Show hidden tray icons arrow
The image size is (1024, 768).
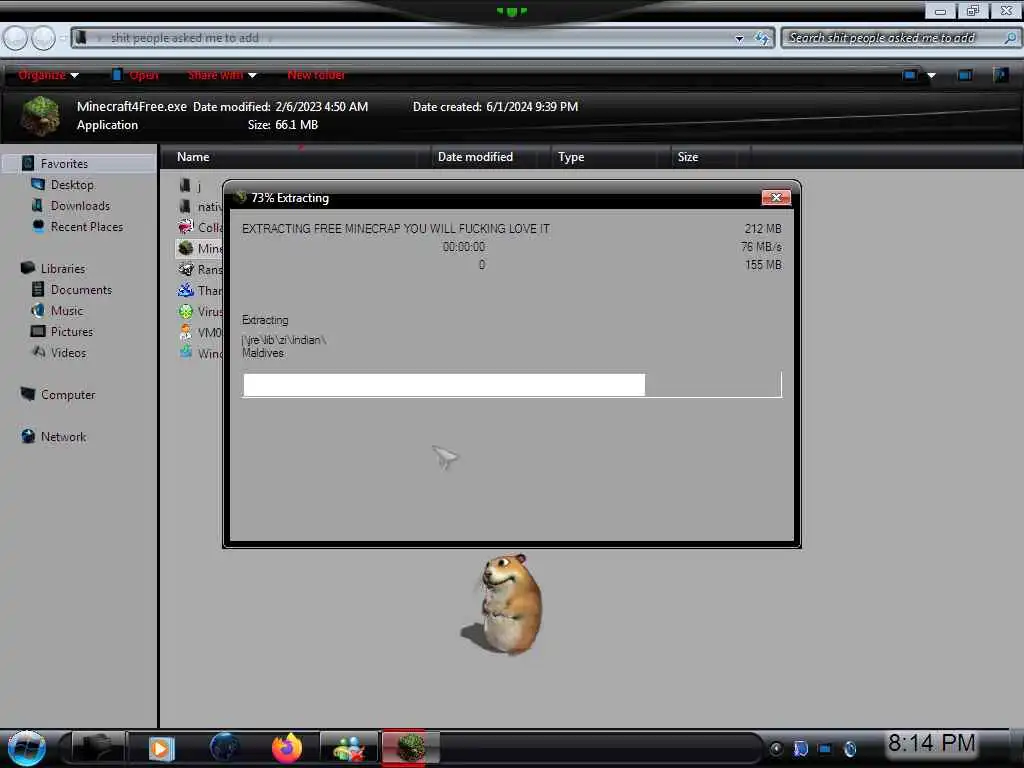tap(776, 749)
